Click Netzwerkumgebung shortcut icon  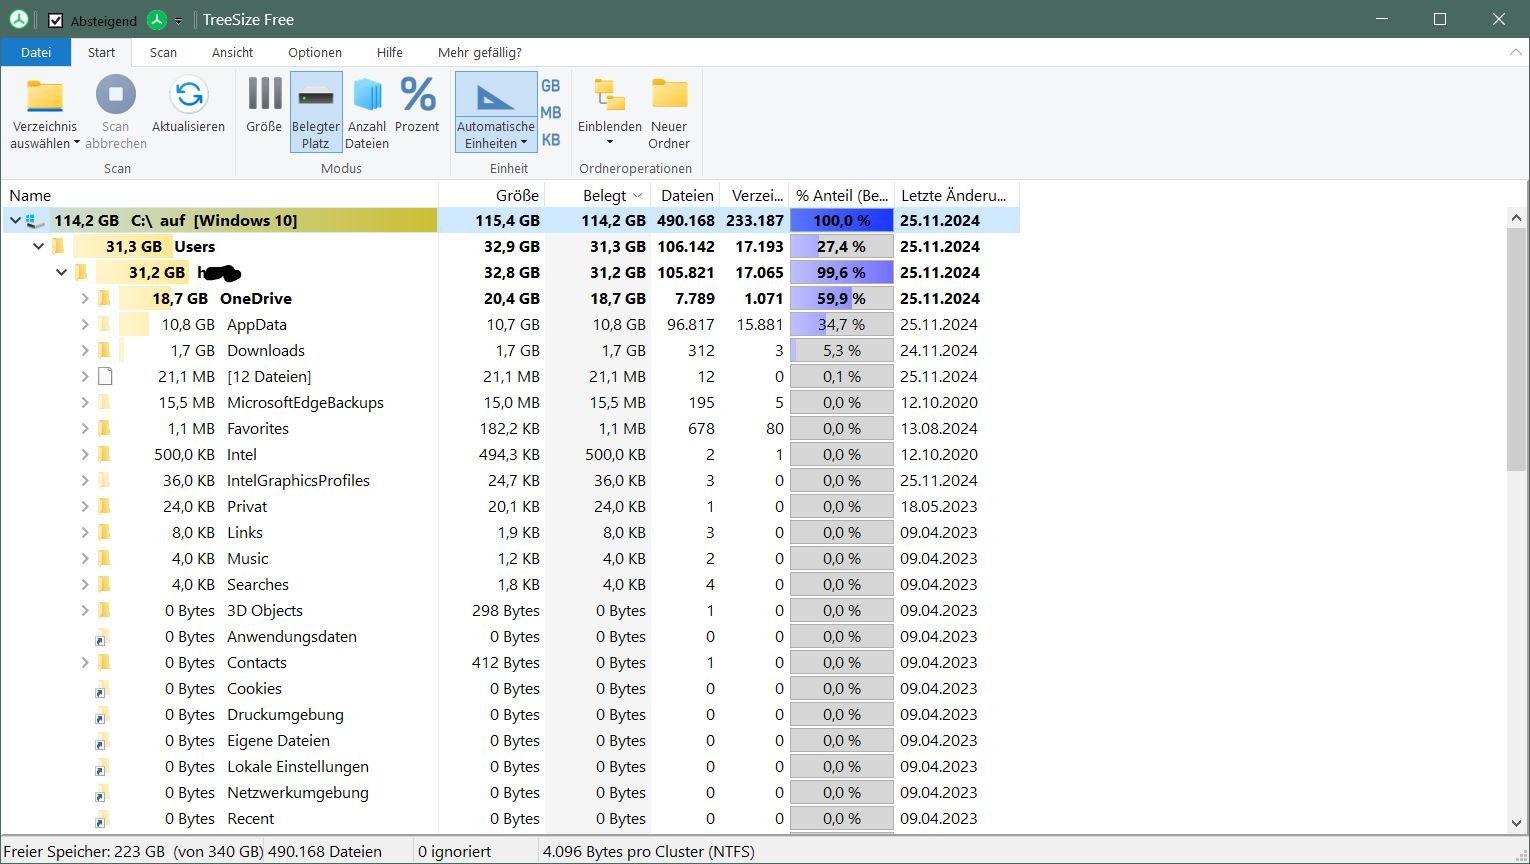coord(102,793)
